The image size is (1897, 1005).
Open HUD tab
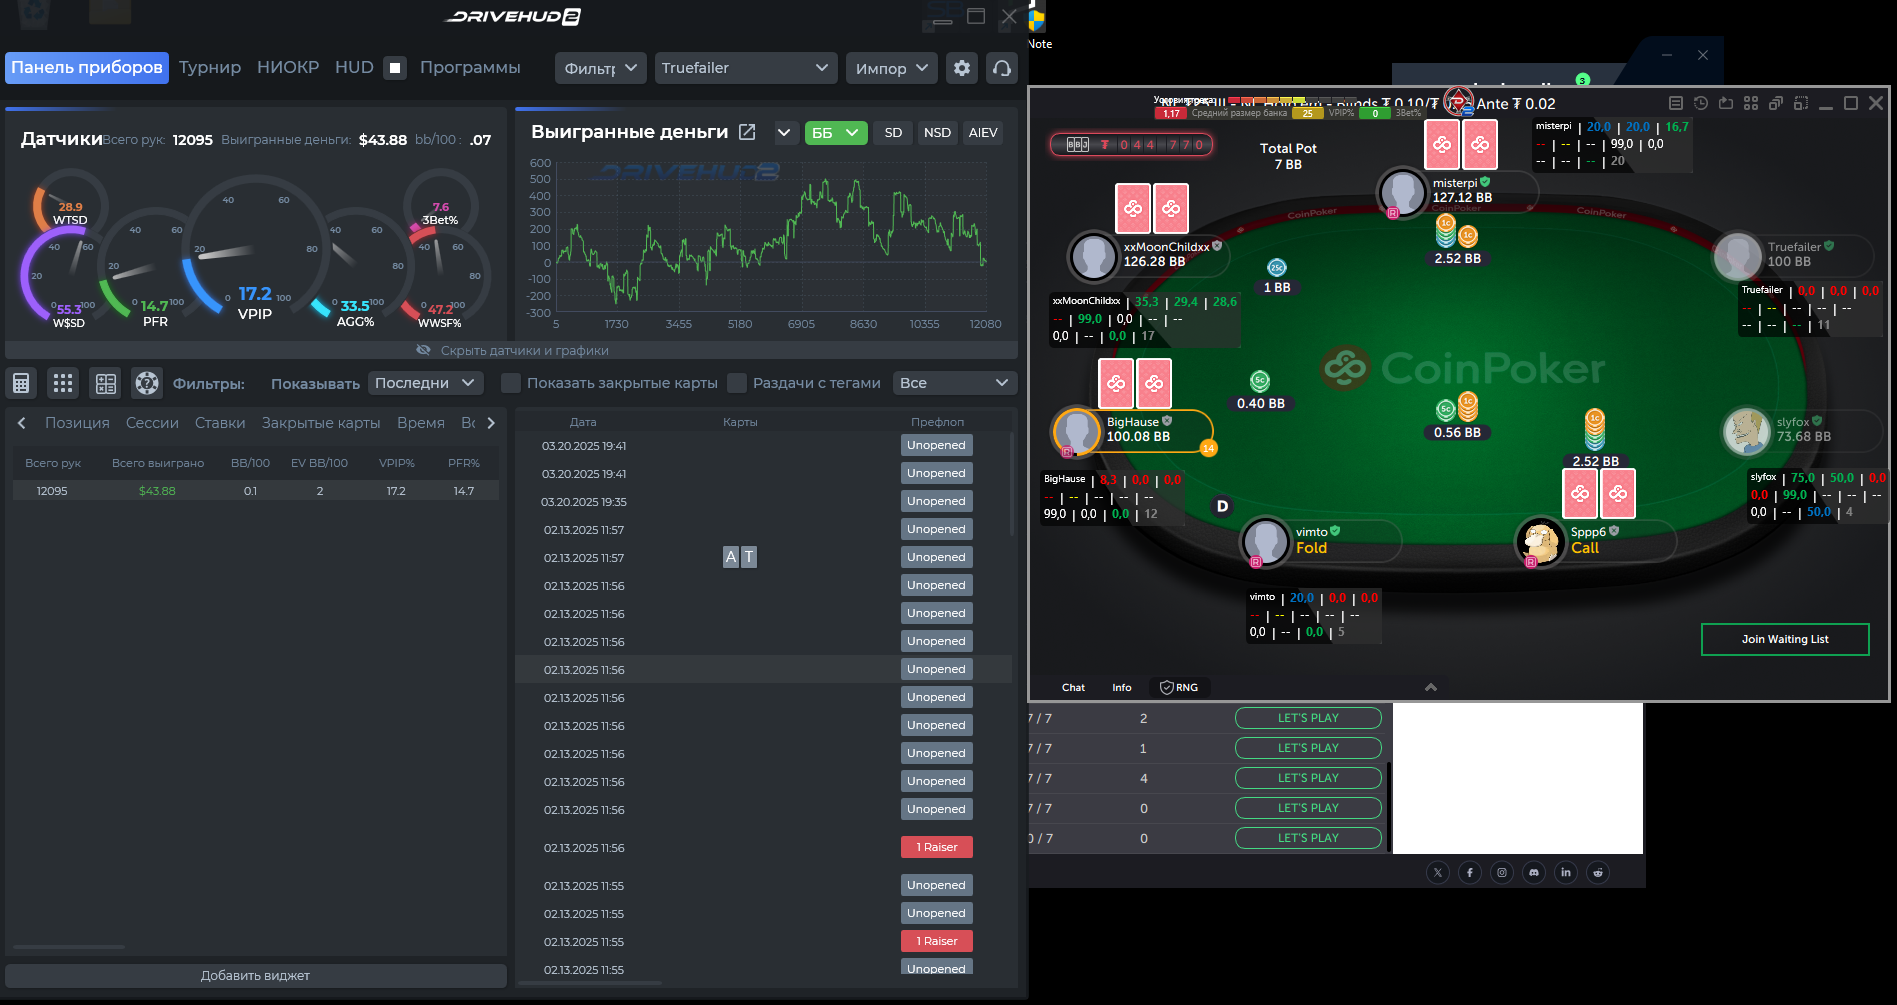coord(354,68)
